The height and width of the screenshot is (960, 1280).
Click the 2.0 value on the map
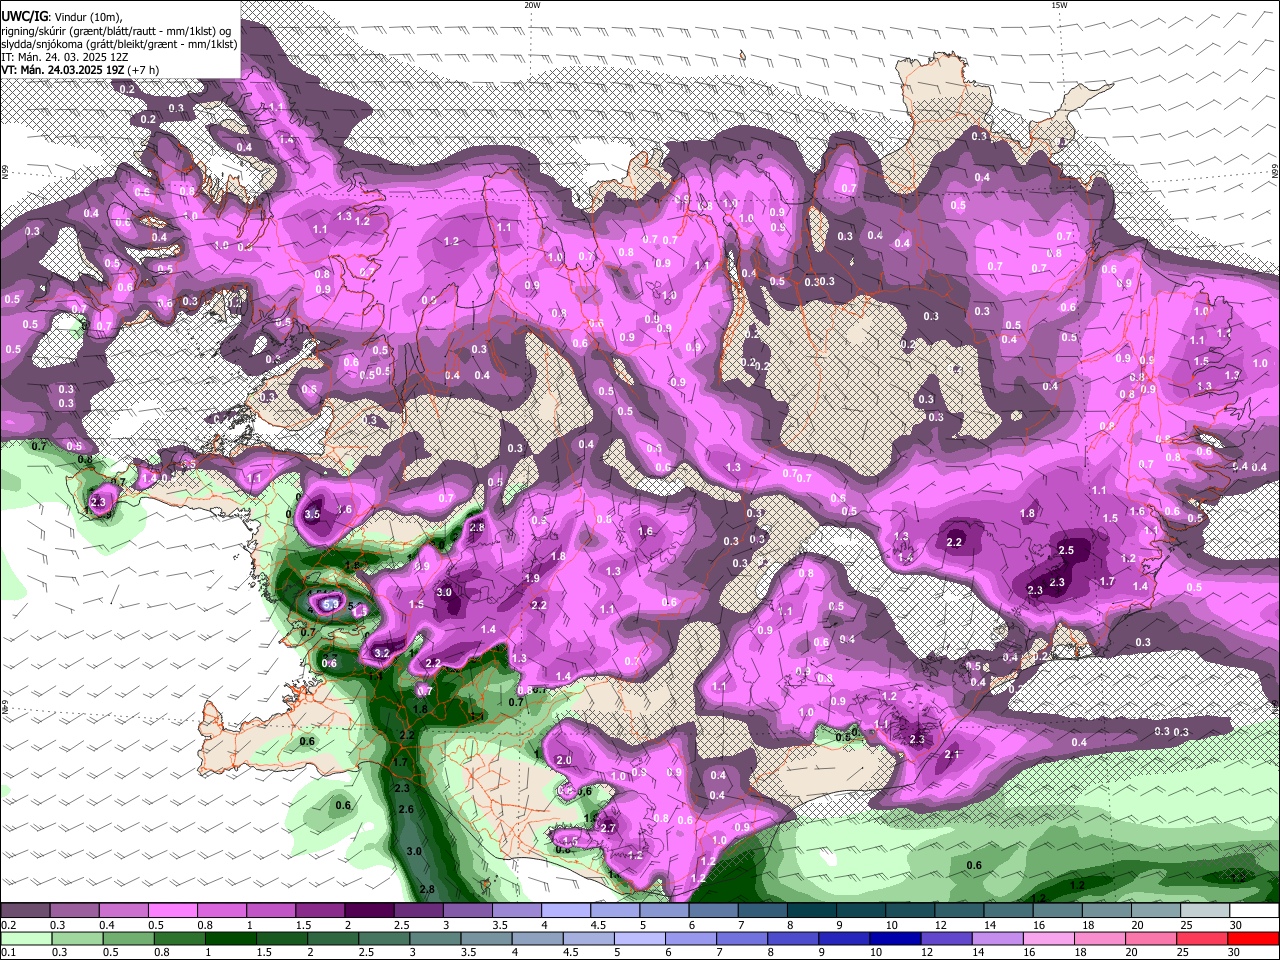click(x=564, y=761)
